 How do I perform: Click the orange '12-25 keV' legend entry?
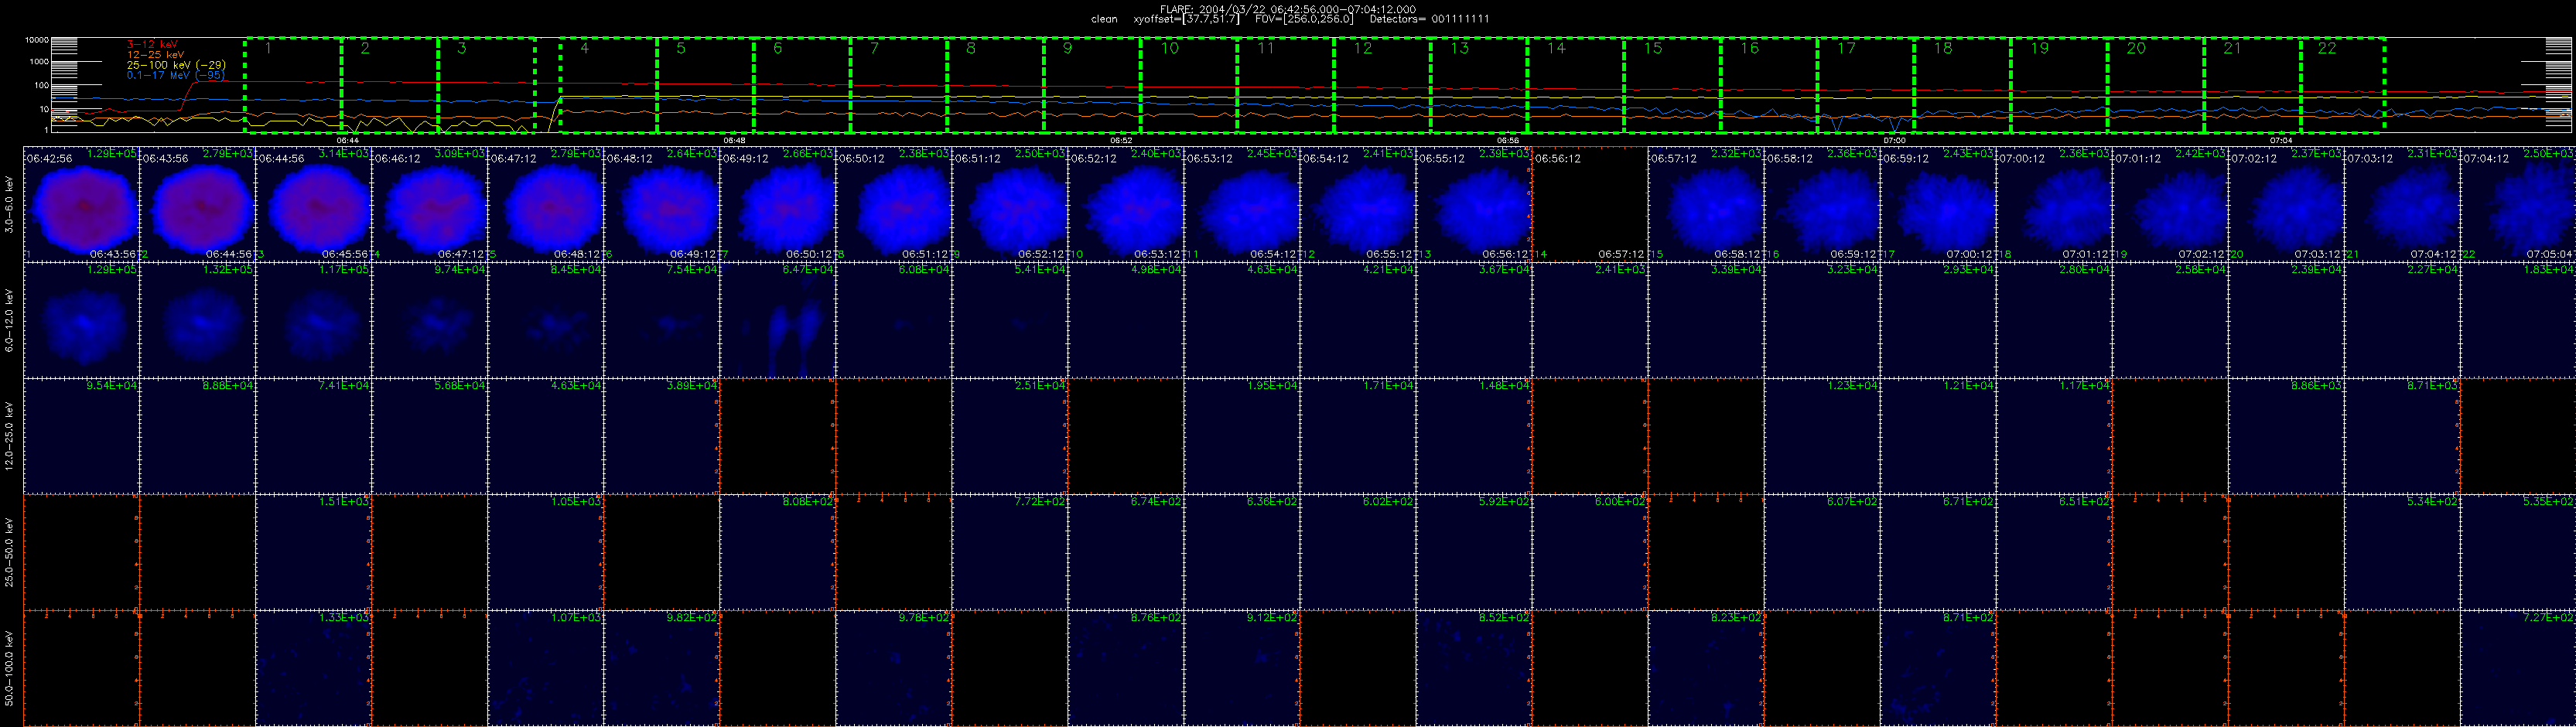tap(156, 54)
